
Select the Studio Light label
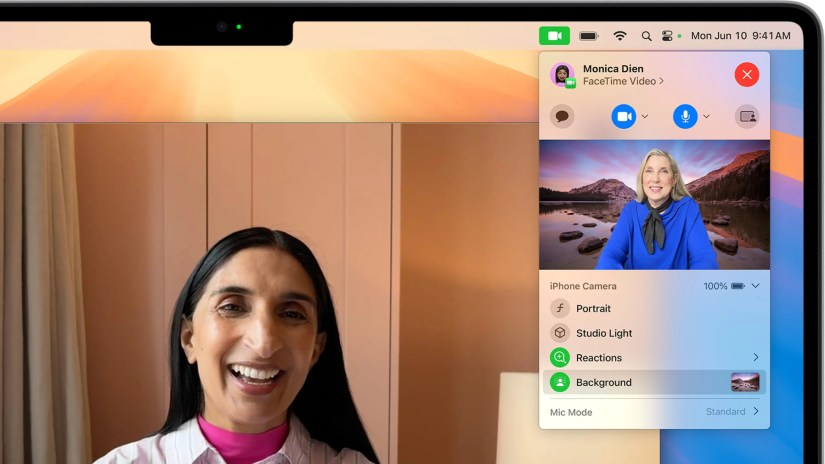604,333
